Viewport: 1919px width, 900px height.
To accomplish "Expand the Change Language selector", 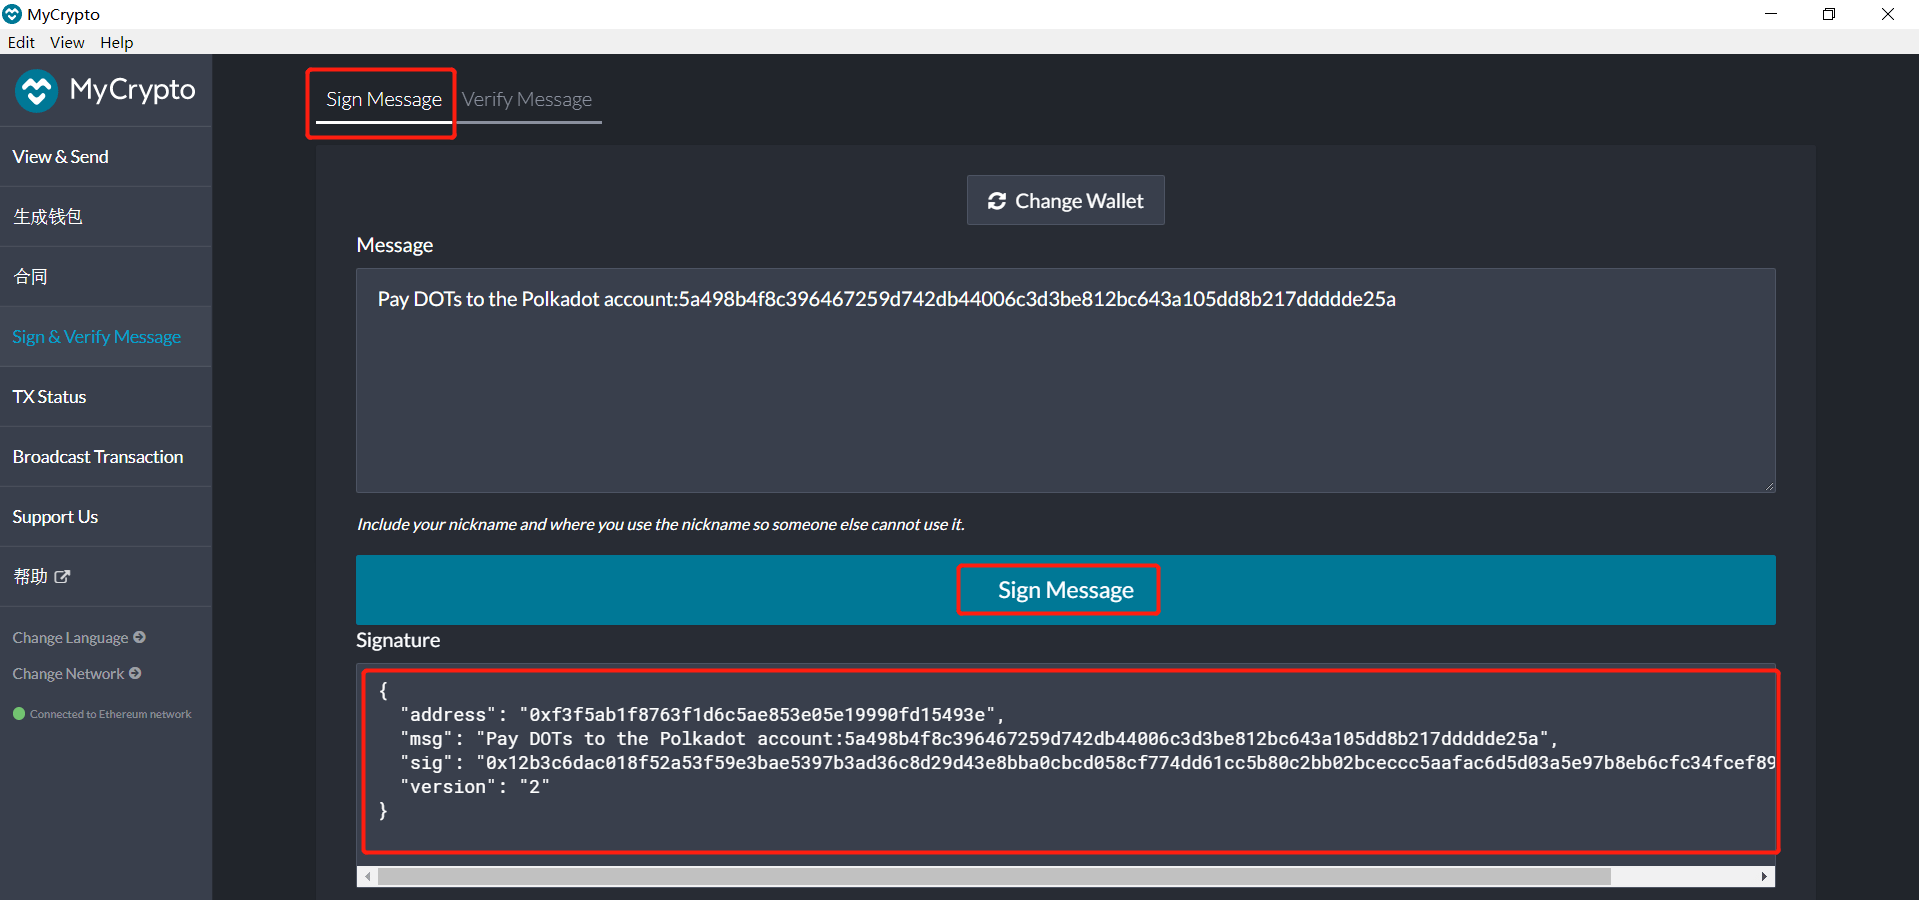I will pyautogui.click(x=70, y=638).
